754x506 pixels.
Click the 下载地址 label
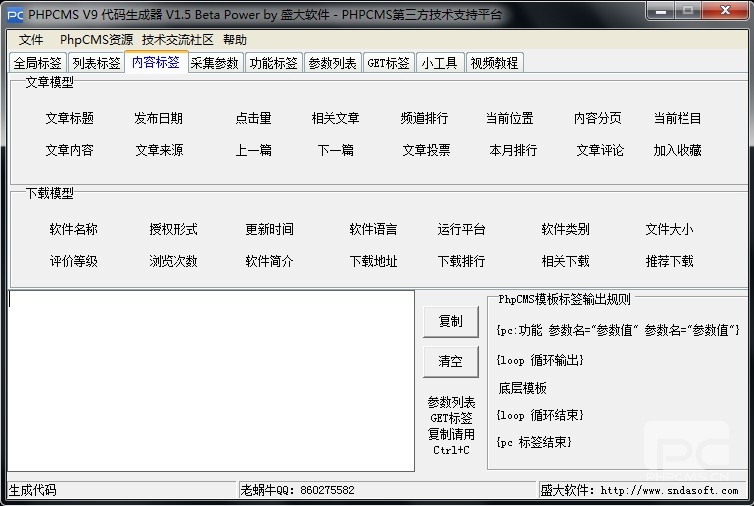pyautogui.click(x=374, y=262)
